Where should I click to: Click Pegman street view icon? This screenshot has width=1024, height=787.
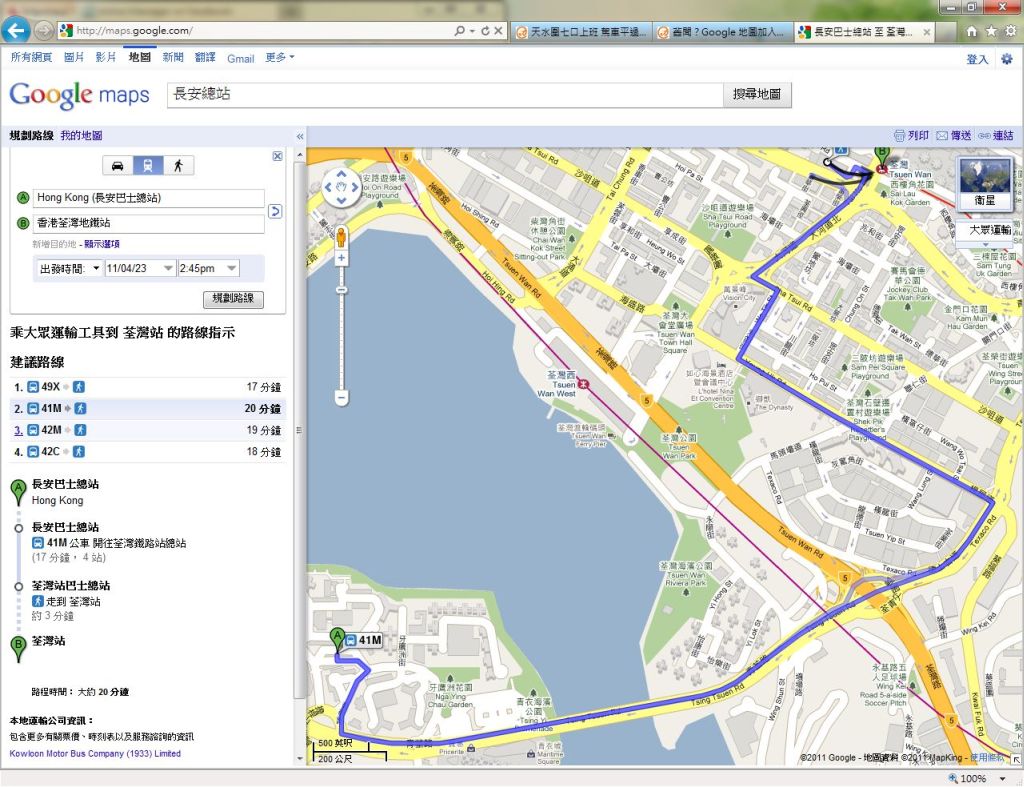[x=341, y=238]
